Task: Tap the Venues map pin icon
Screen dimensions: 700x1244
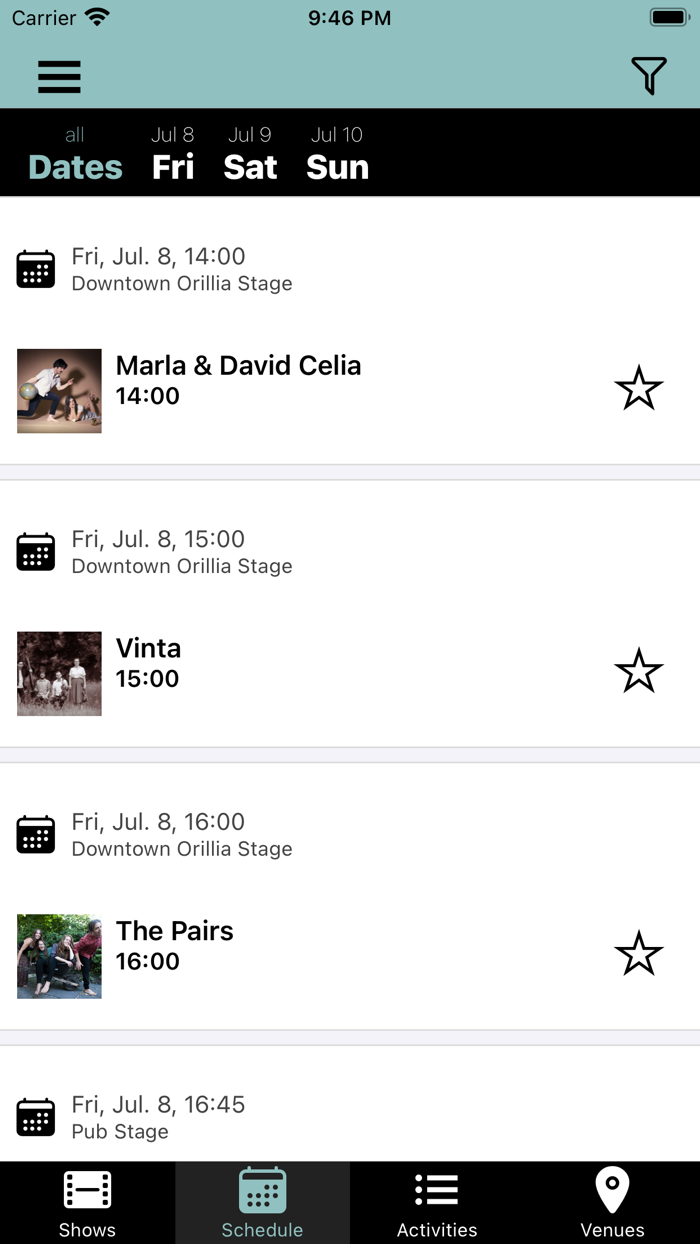Action: [612, 1190]
